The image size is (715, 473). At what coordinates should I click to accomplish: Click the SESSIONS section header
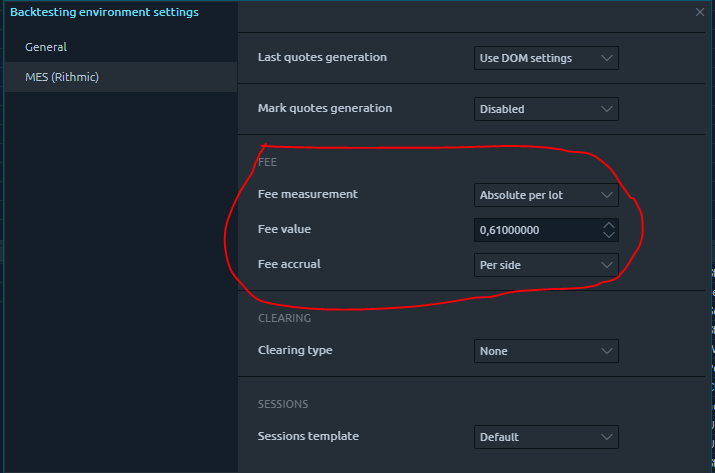pyautogui.click(x=283, y=404)
